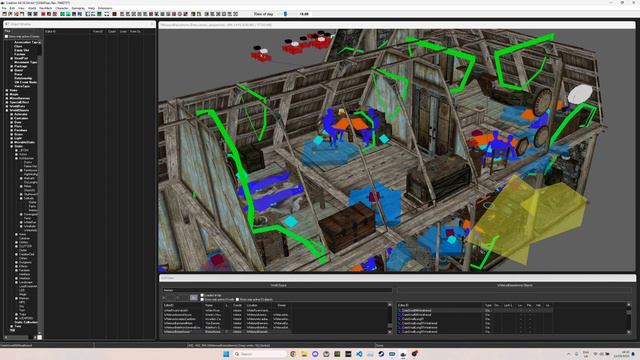Click the four-corner brackets toolbar icon
Screen dimensions: 640x360
(x=107, y=14)
